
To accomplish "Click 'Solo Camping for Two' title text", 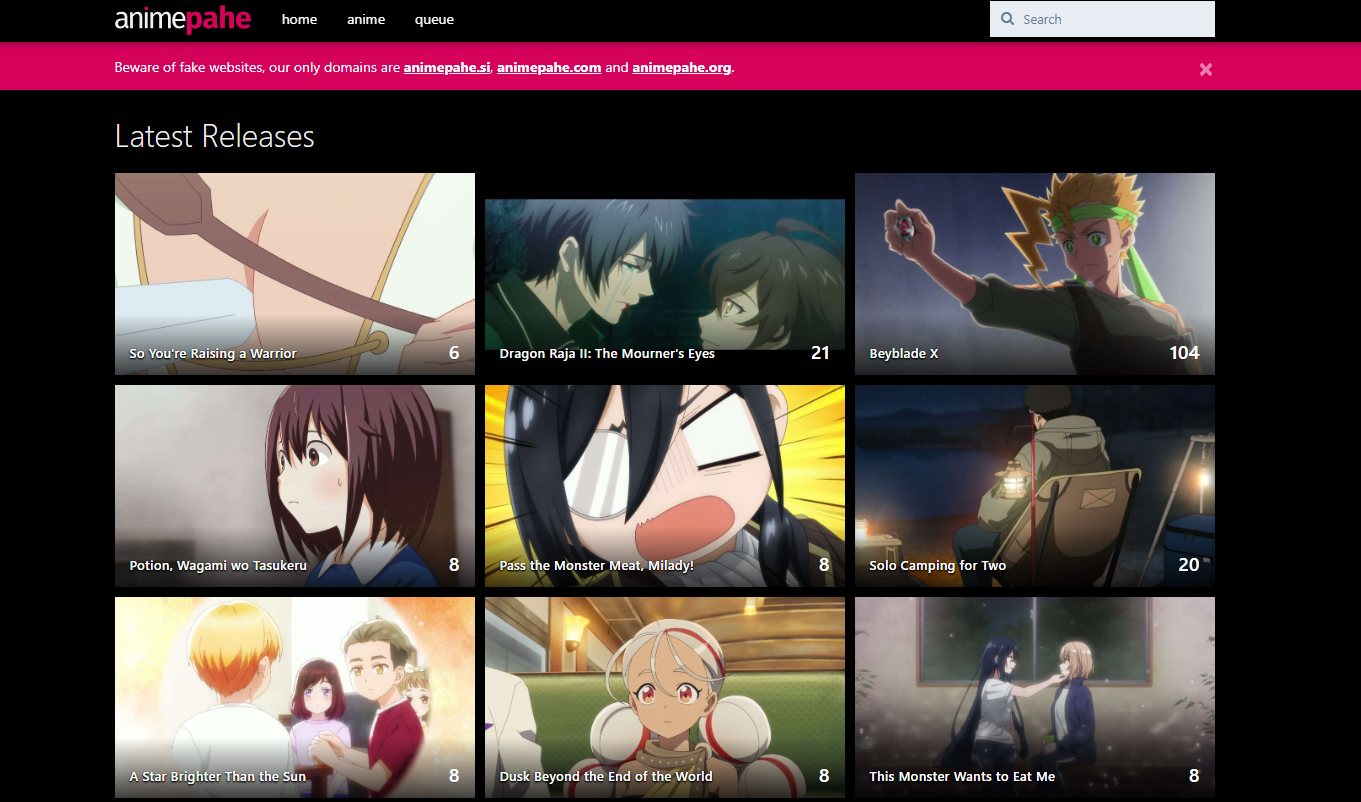I will (x=938, y=565).
